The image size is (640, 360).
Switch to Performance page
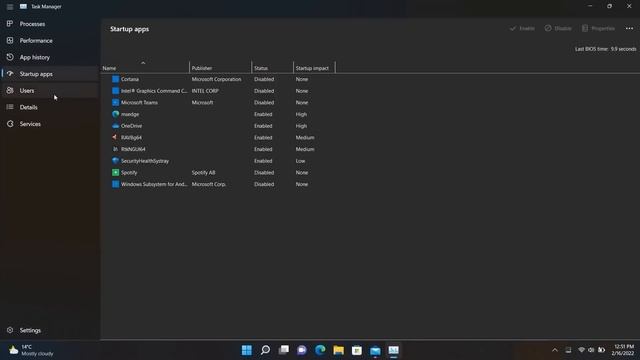pyautogui.click(x=50, y=40)
